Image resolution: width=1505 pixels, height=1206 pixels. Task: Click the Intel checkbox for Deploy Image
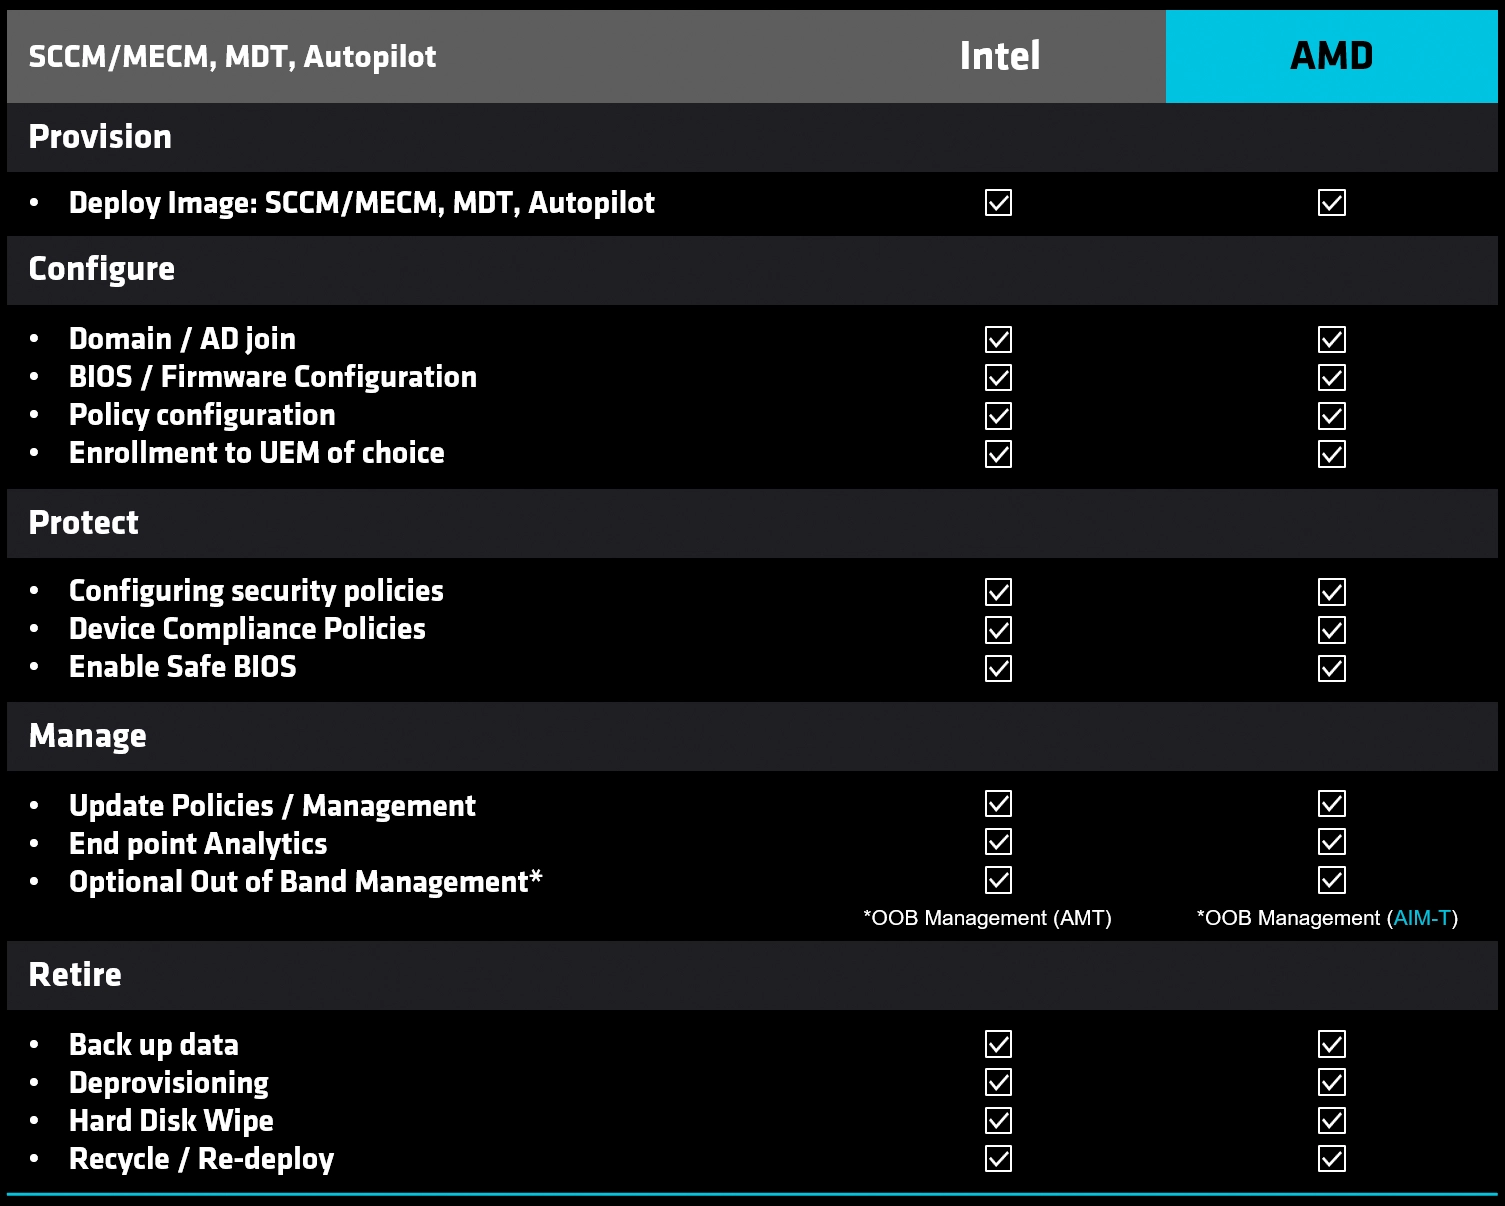(x=998, y=203)
